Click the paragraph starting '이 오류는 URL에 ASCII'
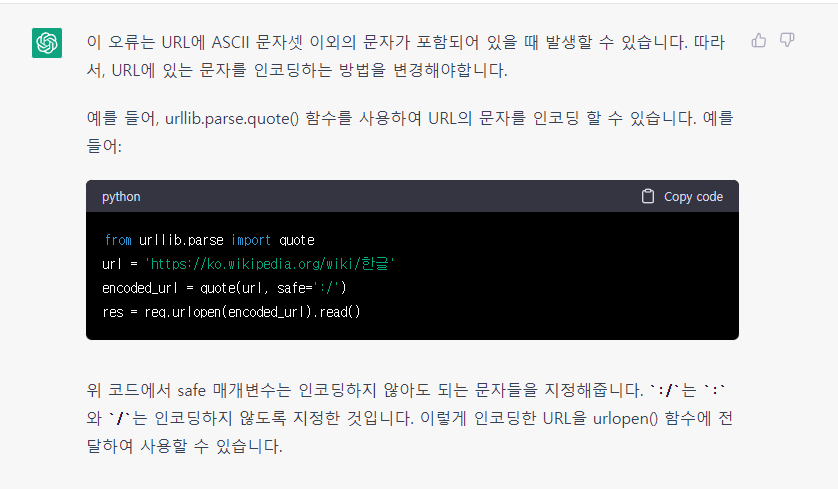Viewport: 838px width, 489px height. point(406,56)
